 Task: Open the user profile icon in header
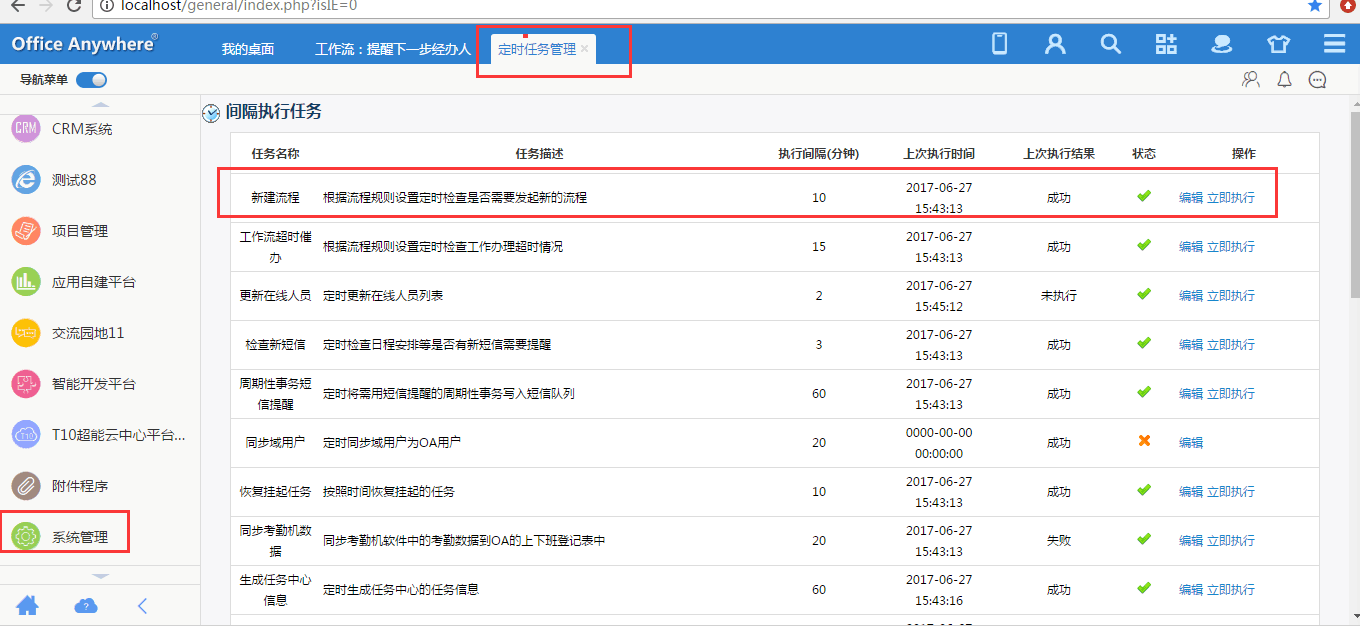coord(1054,44)
